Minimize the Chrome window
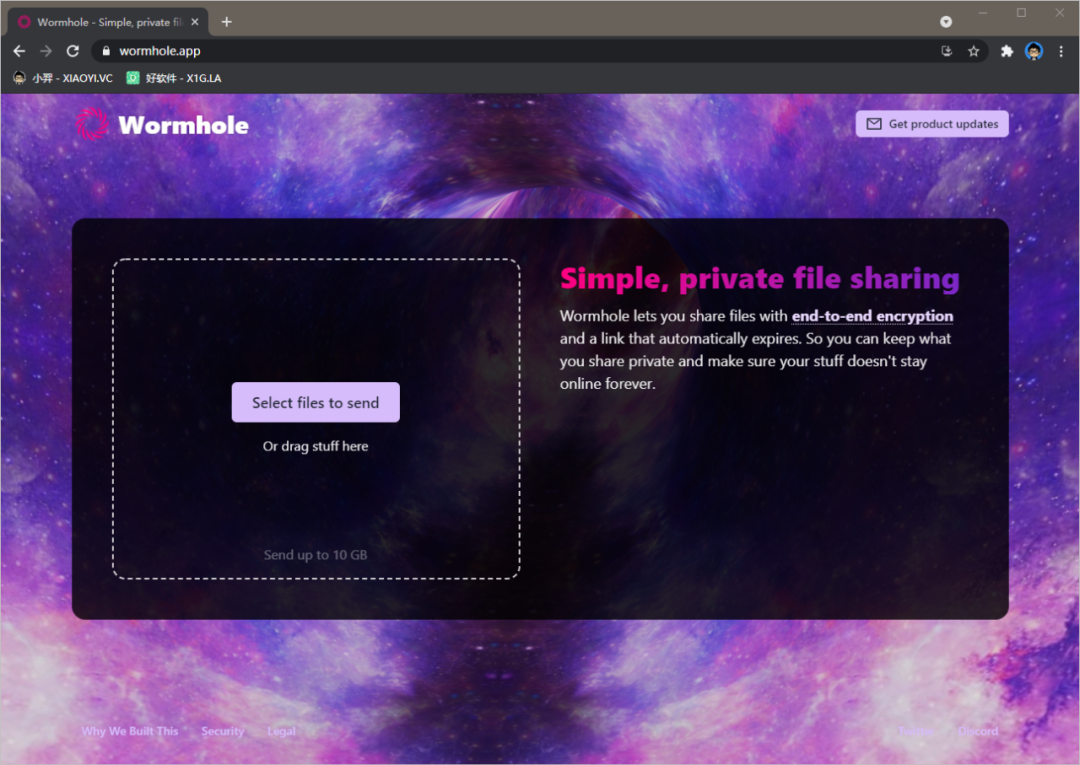The image size is (1080, 765). (x=983, y=12)
